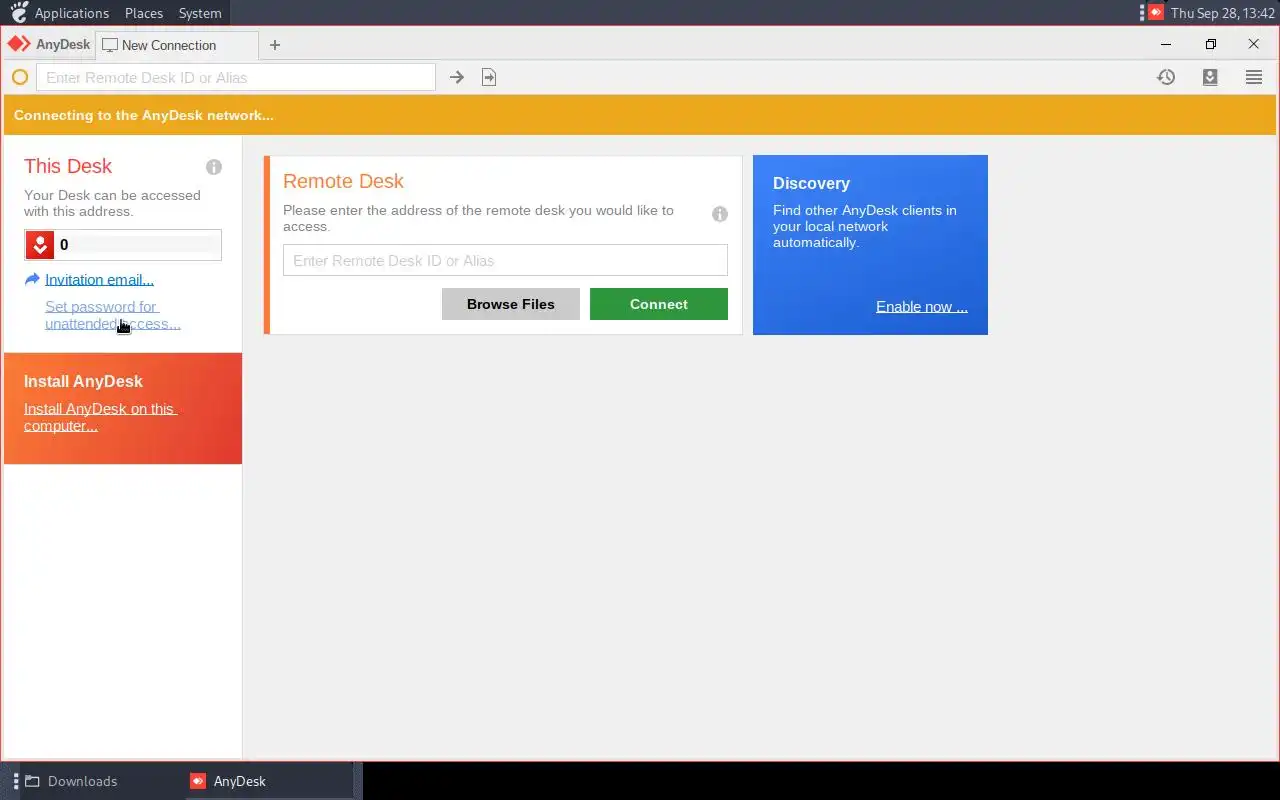The image size is (1280, 800).
Task: Click Enable now link in Discovery
Action: point(922,307)
